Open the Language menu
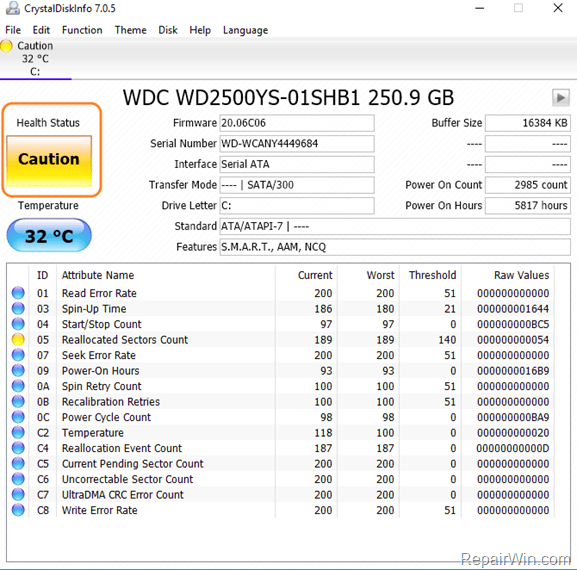This screenshot has height=570, width=577. tap(245, 30)
